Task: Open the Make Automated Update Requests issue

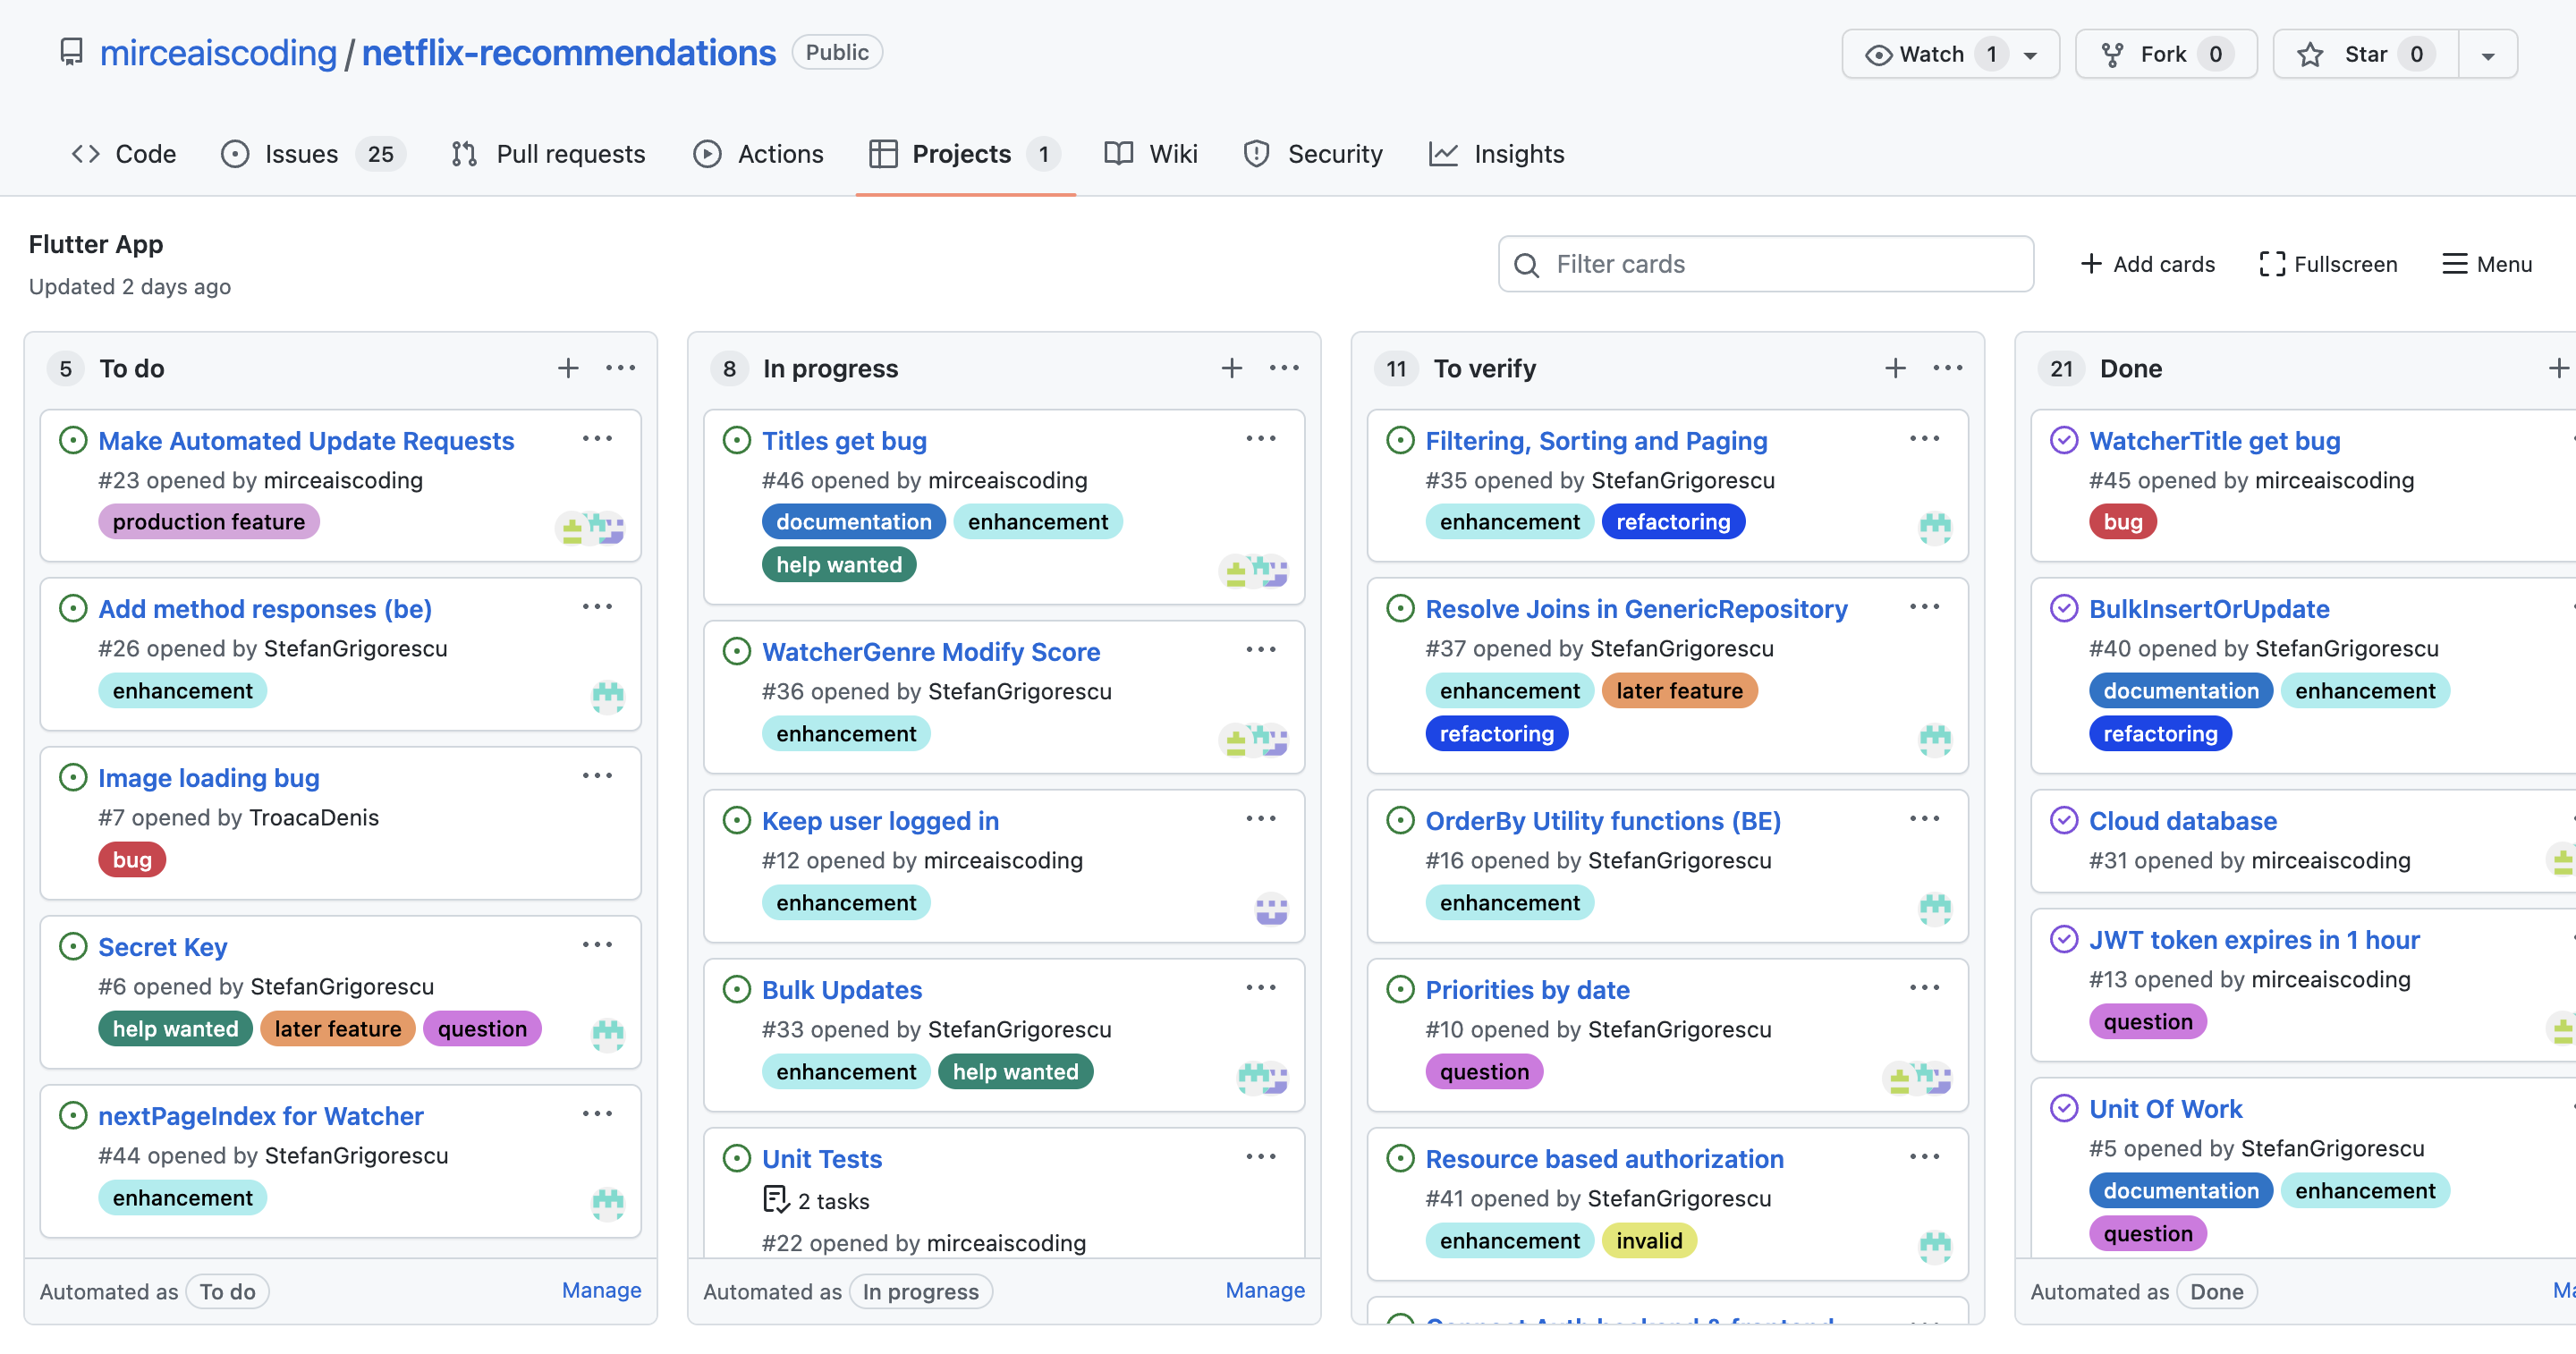Action: click(x=306, y=440)
